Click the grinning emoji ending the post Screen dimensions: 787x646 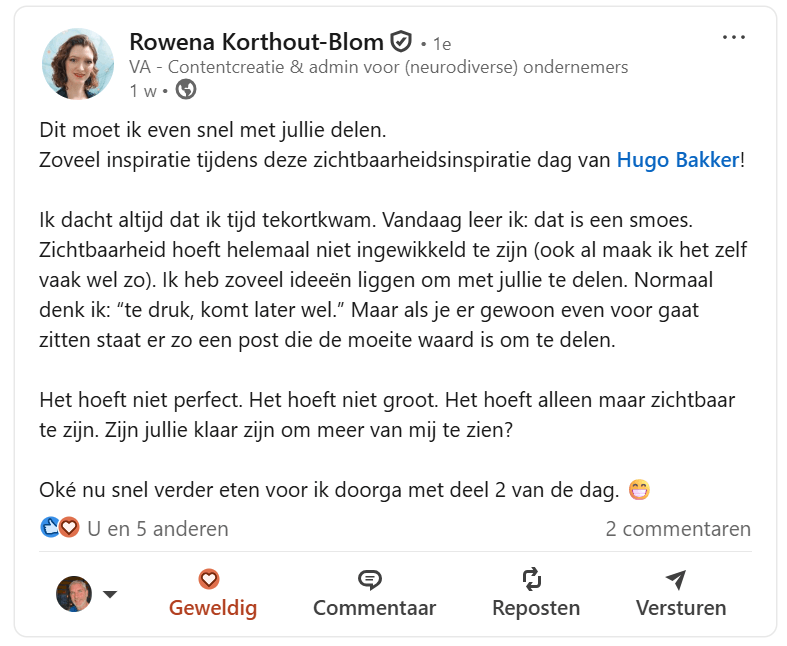(639, 490)
